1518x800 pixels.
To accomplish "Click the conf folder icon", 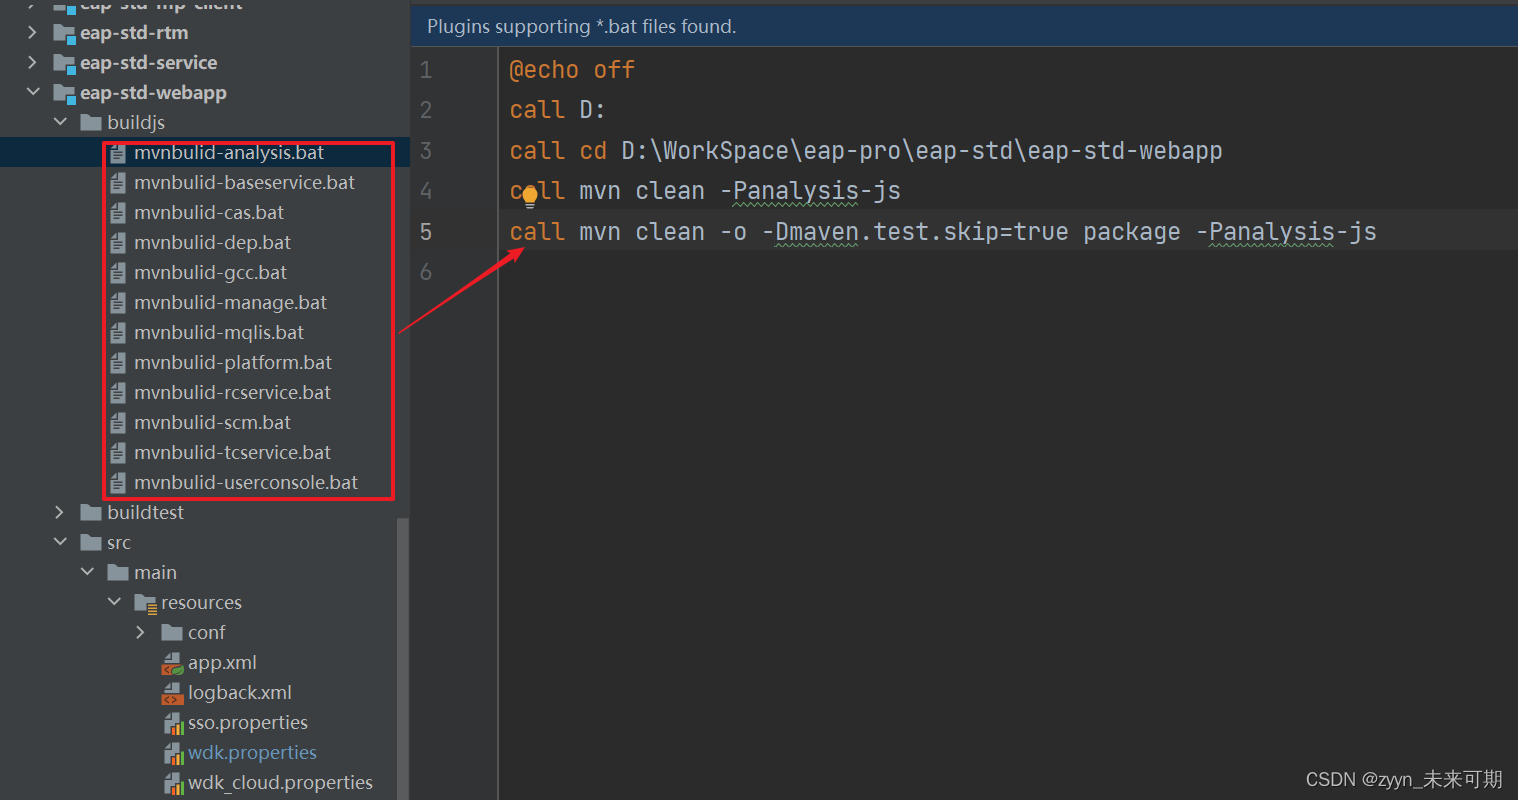I will tap(172, 632).
